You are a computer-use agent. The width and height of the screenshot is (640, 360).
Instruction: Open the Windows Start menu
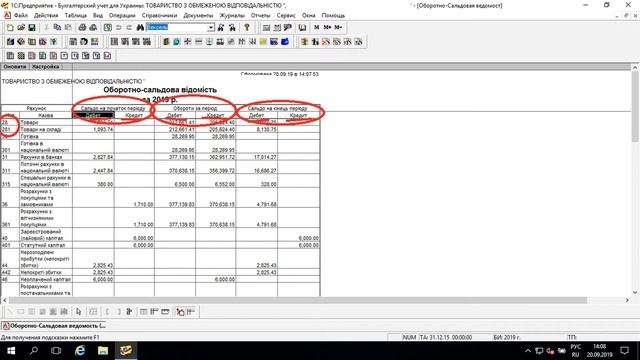pos(11,351)
